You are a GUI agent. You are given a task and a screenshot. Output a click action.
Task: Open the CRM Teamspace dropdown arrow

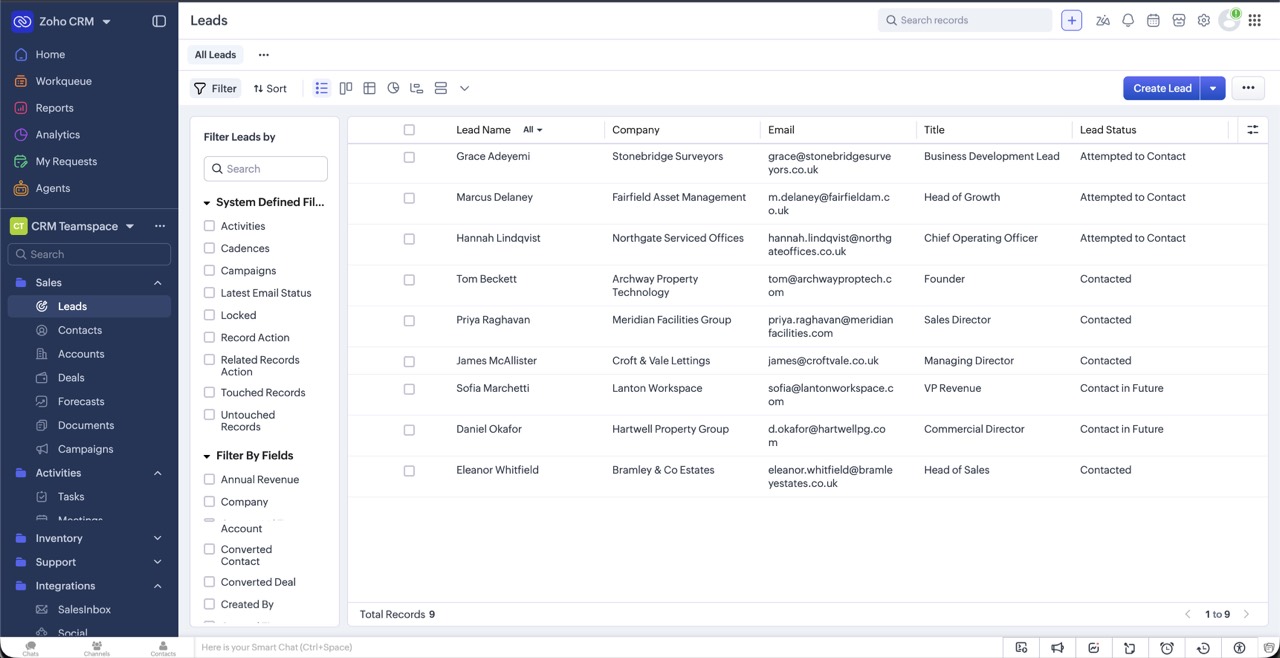[130, 227]
